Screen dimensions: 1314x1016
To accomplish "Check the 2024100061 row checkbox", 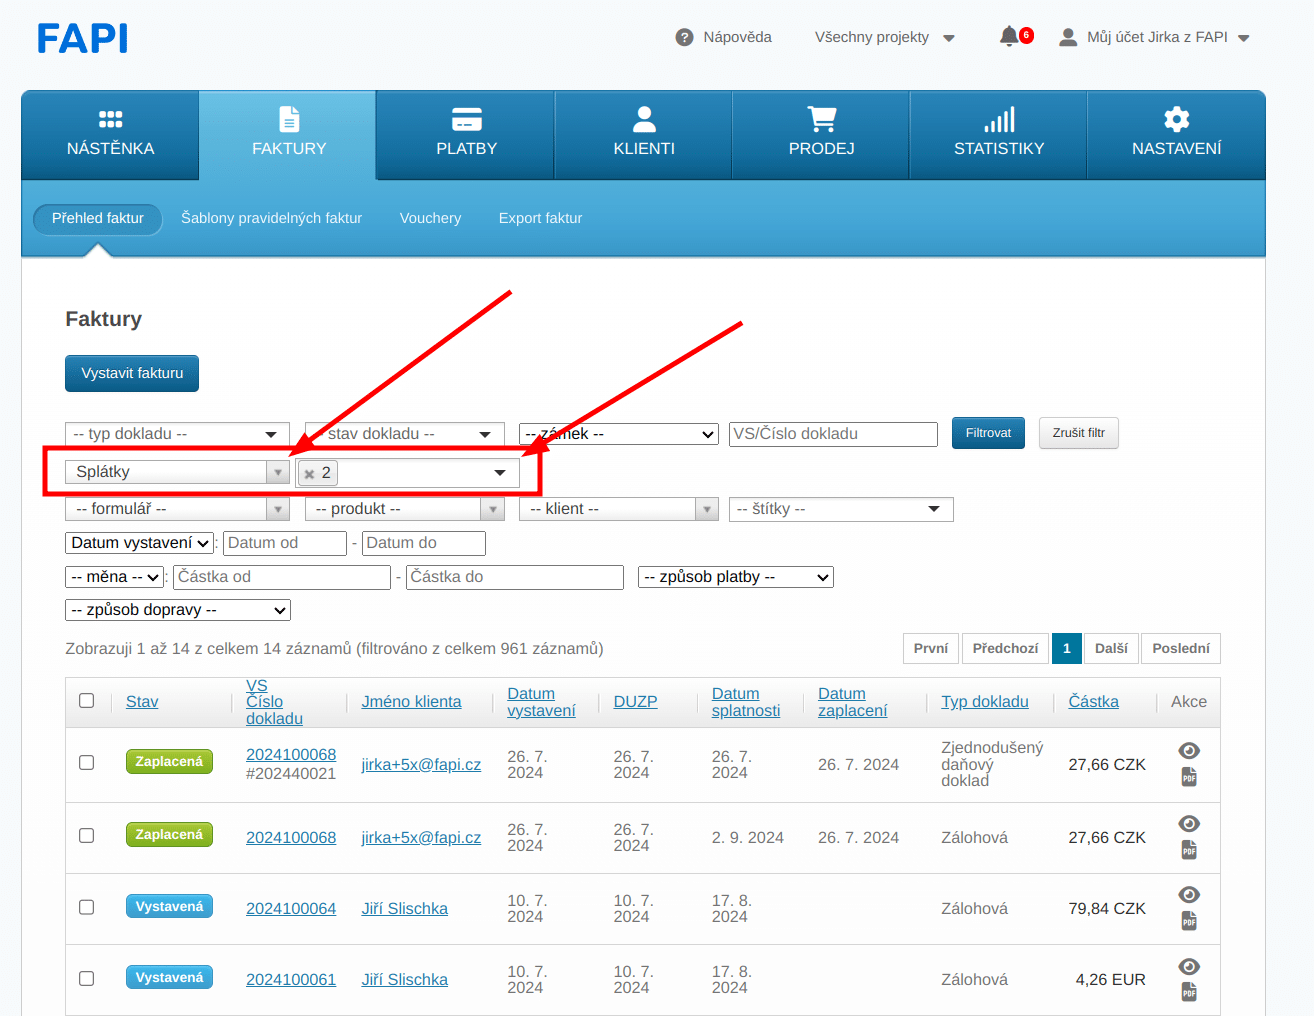I will coord(87,979).
